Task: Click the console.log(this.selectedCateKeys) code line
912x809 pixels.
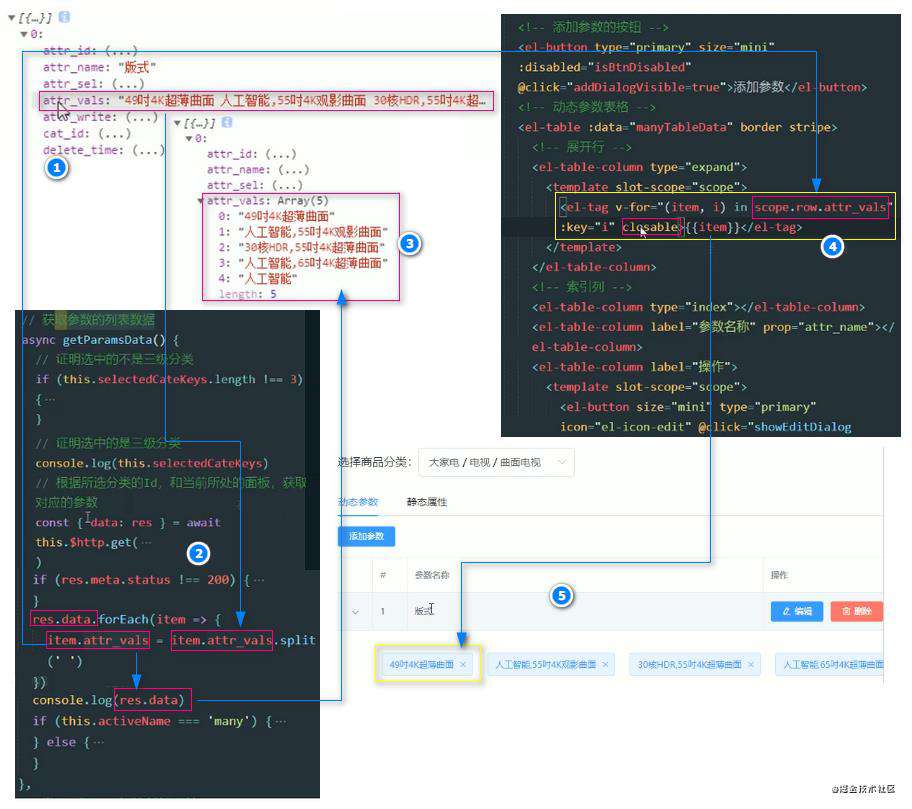Action: point(152,463)
